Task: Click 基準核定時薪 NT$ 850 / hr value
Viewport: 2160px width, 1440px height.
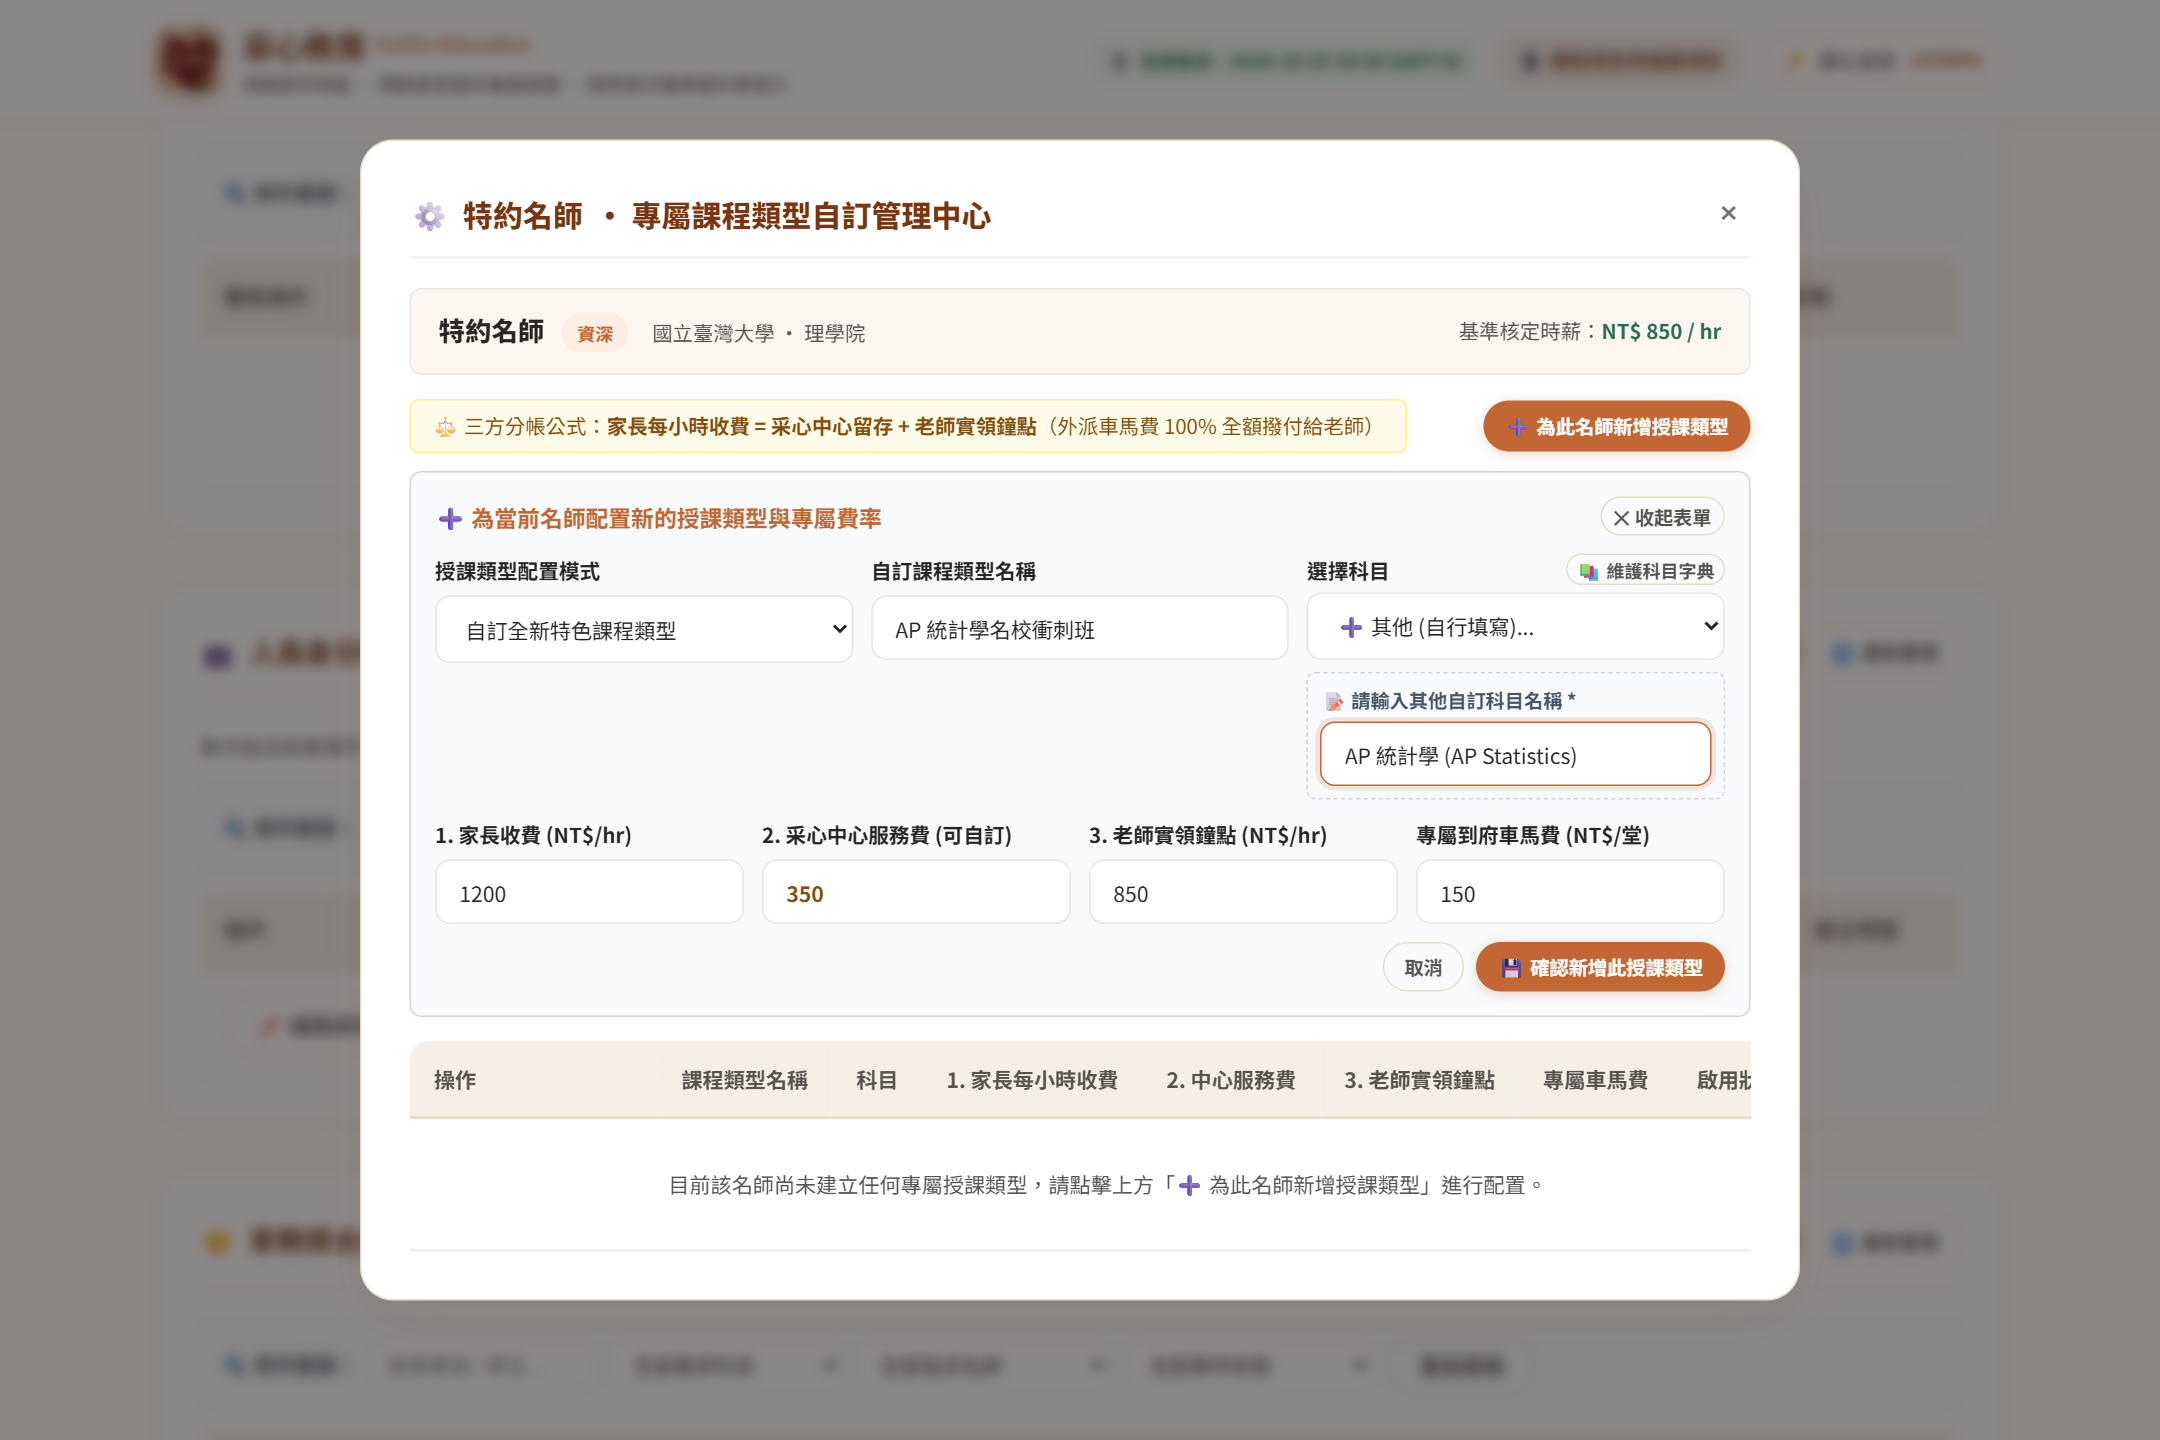Action: coord(1661,332)
